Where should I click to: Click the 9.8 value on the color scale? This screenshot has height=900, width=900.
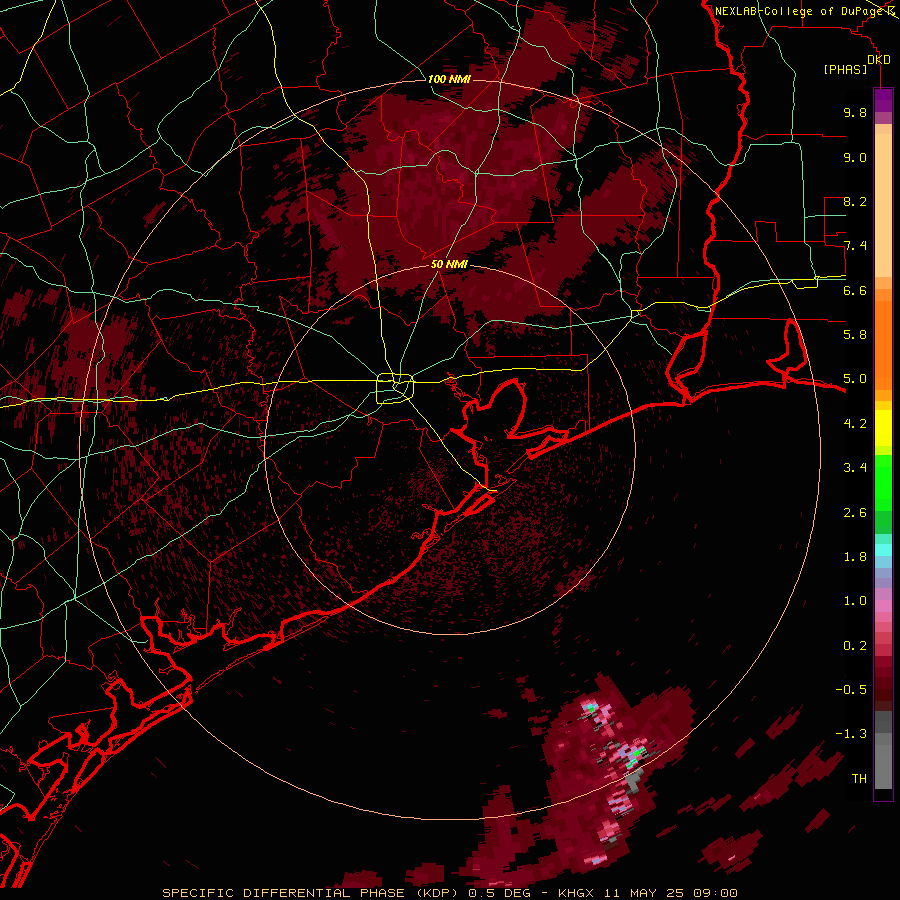tap(855, 112)
